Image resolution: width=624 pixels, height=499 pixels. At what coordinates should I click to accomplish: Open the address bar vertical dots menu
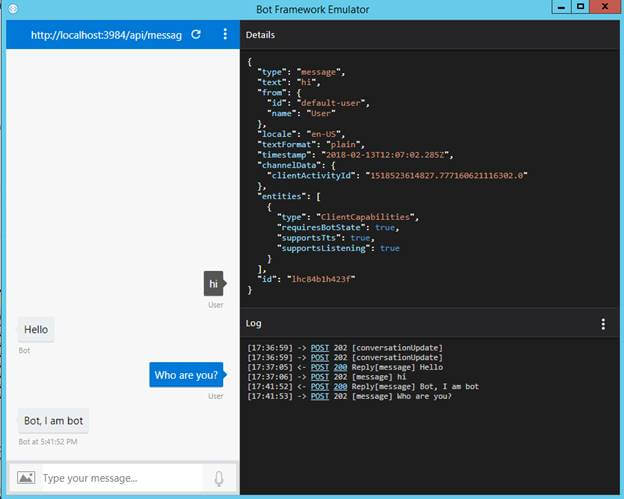pos(225,34)
